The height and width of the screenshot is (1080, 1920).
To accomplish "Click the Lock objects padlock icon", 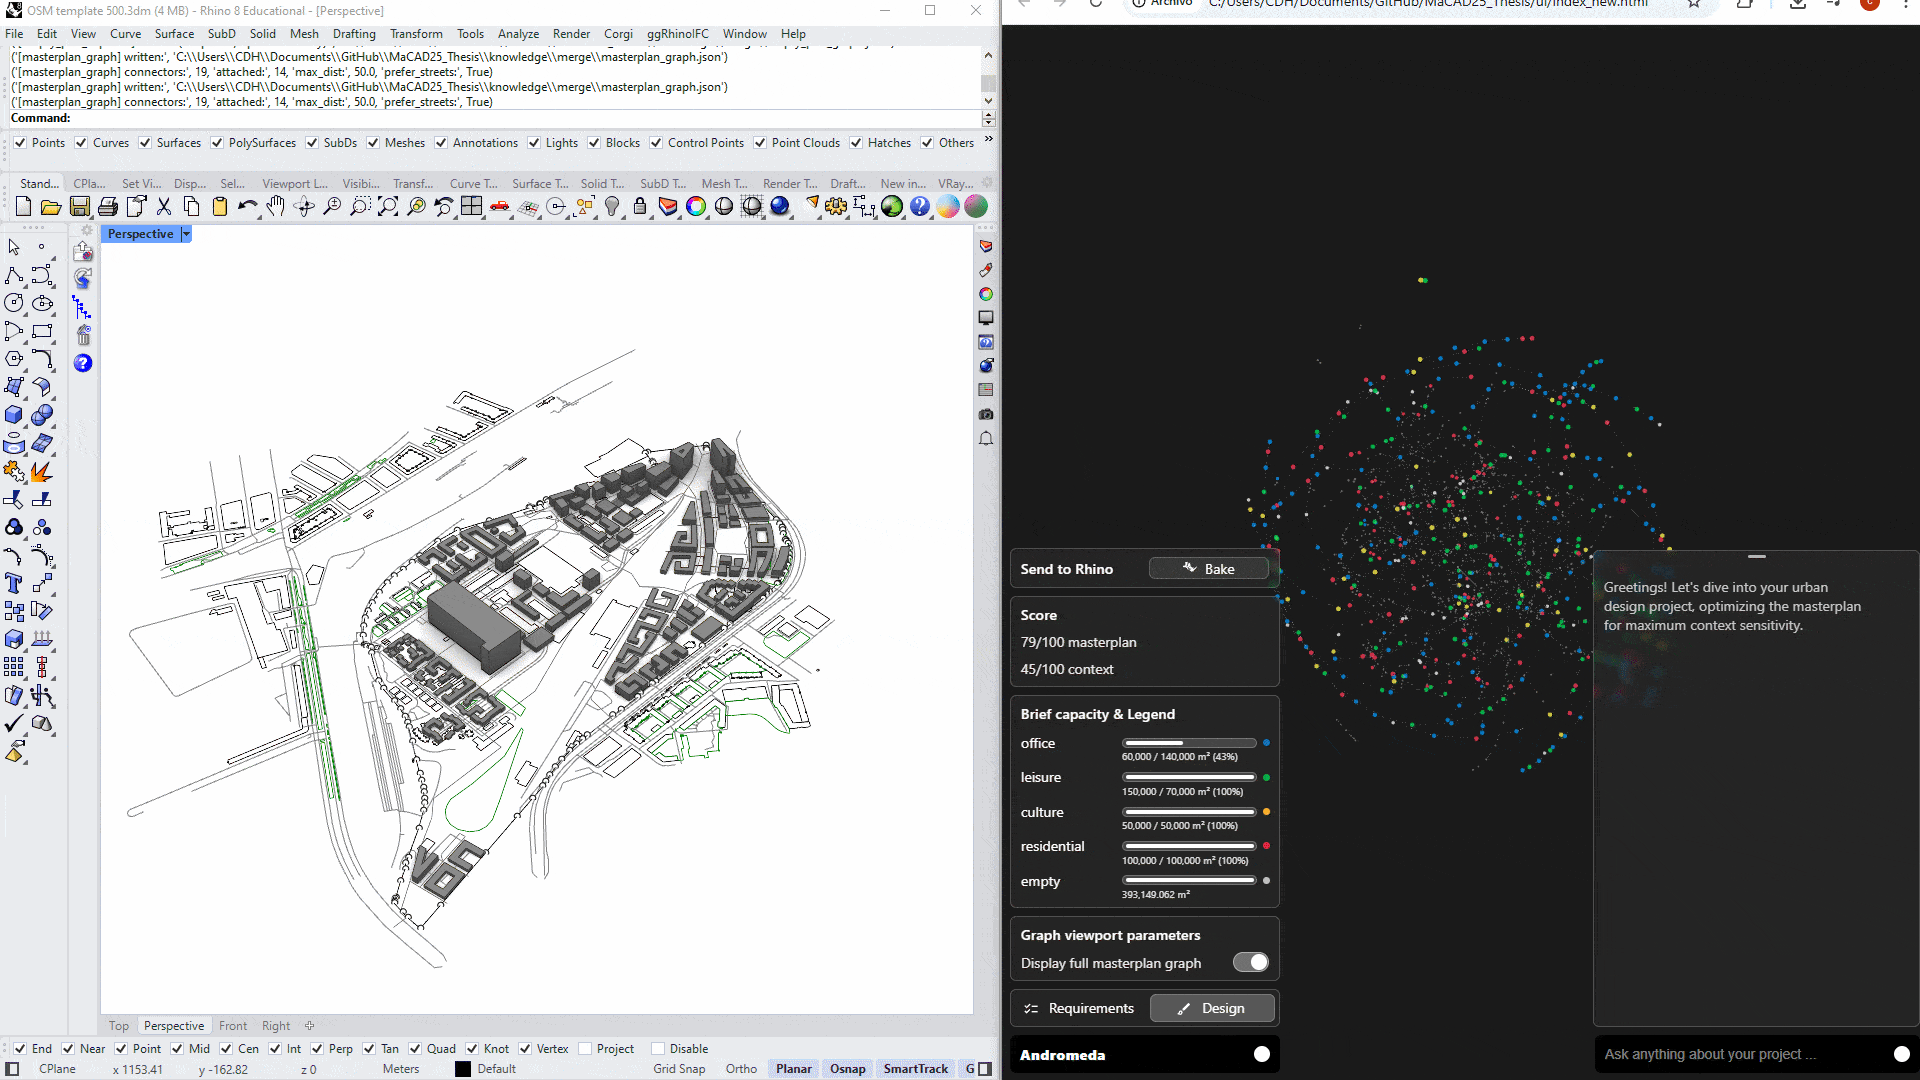I will pyautogui.click(x=640, y=207).
